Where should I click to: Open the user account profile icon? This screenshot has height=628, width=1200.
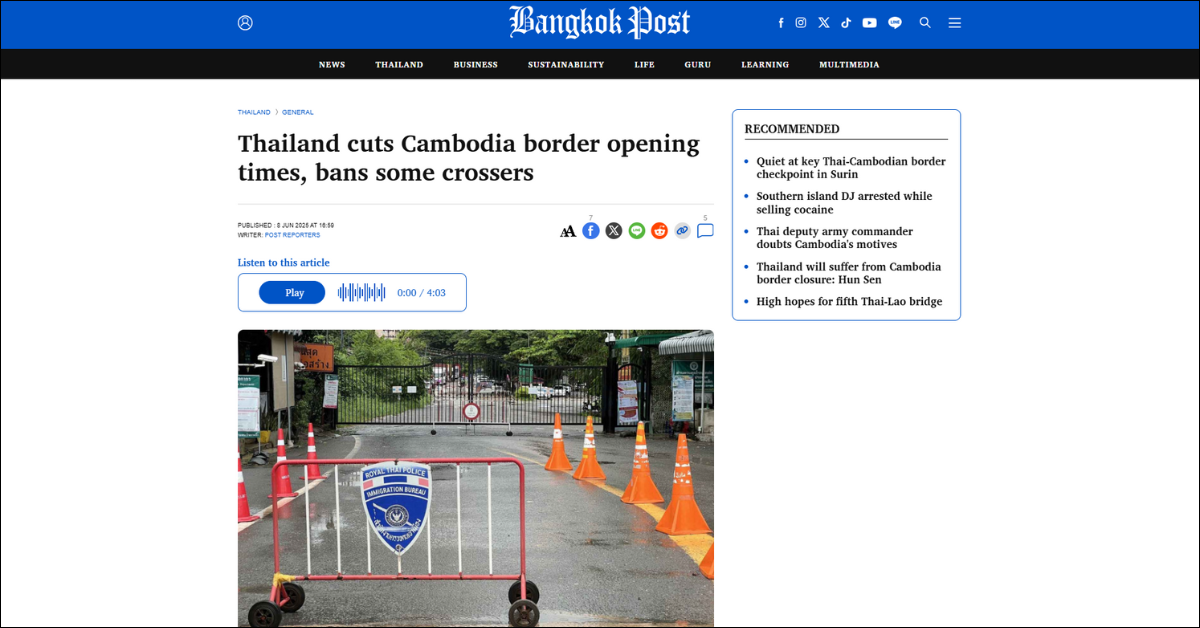click(x=245, y=22)
